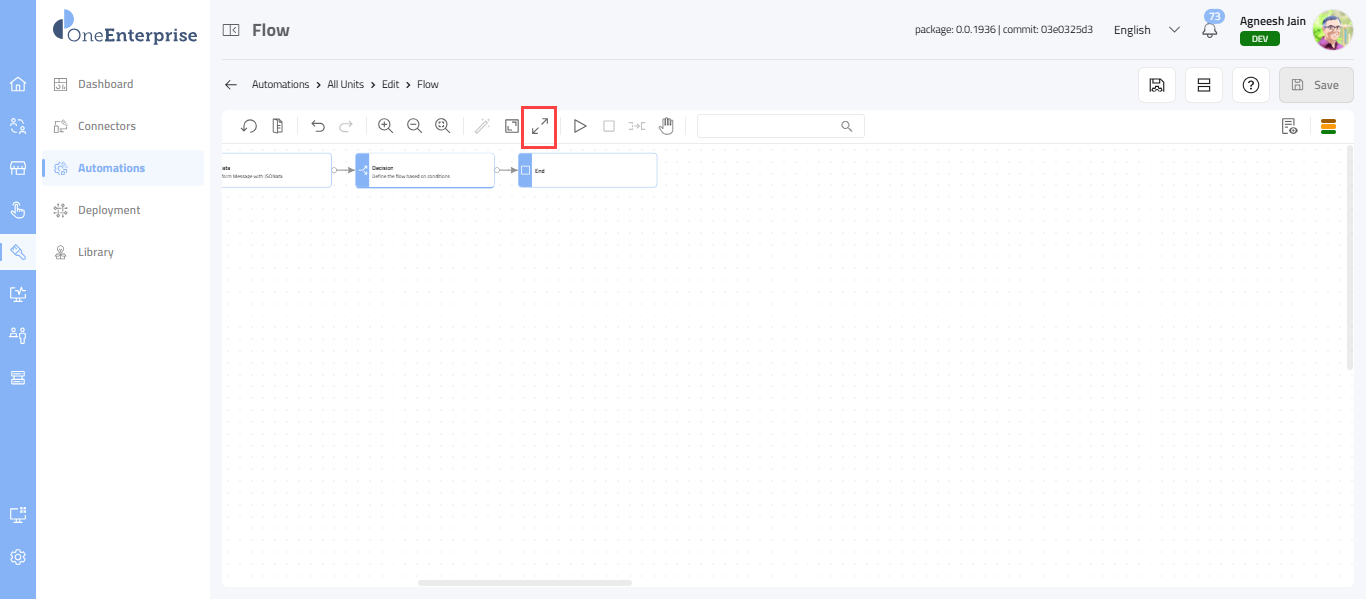Click the back arrow beside breadcrumb
This screenshot has height=599, width=1366.
click(x=231, y=85)
